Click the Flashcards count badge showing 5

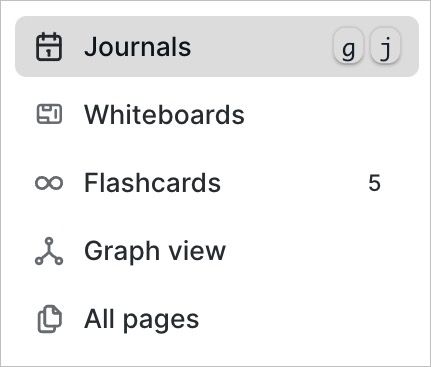(x=374, y=183)
